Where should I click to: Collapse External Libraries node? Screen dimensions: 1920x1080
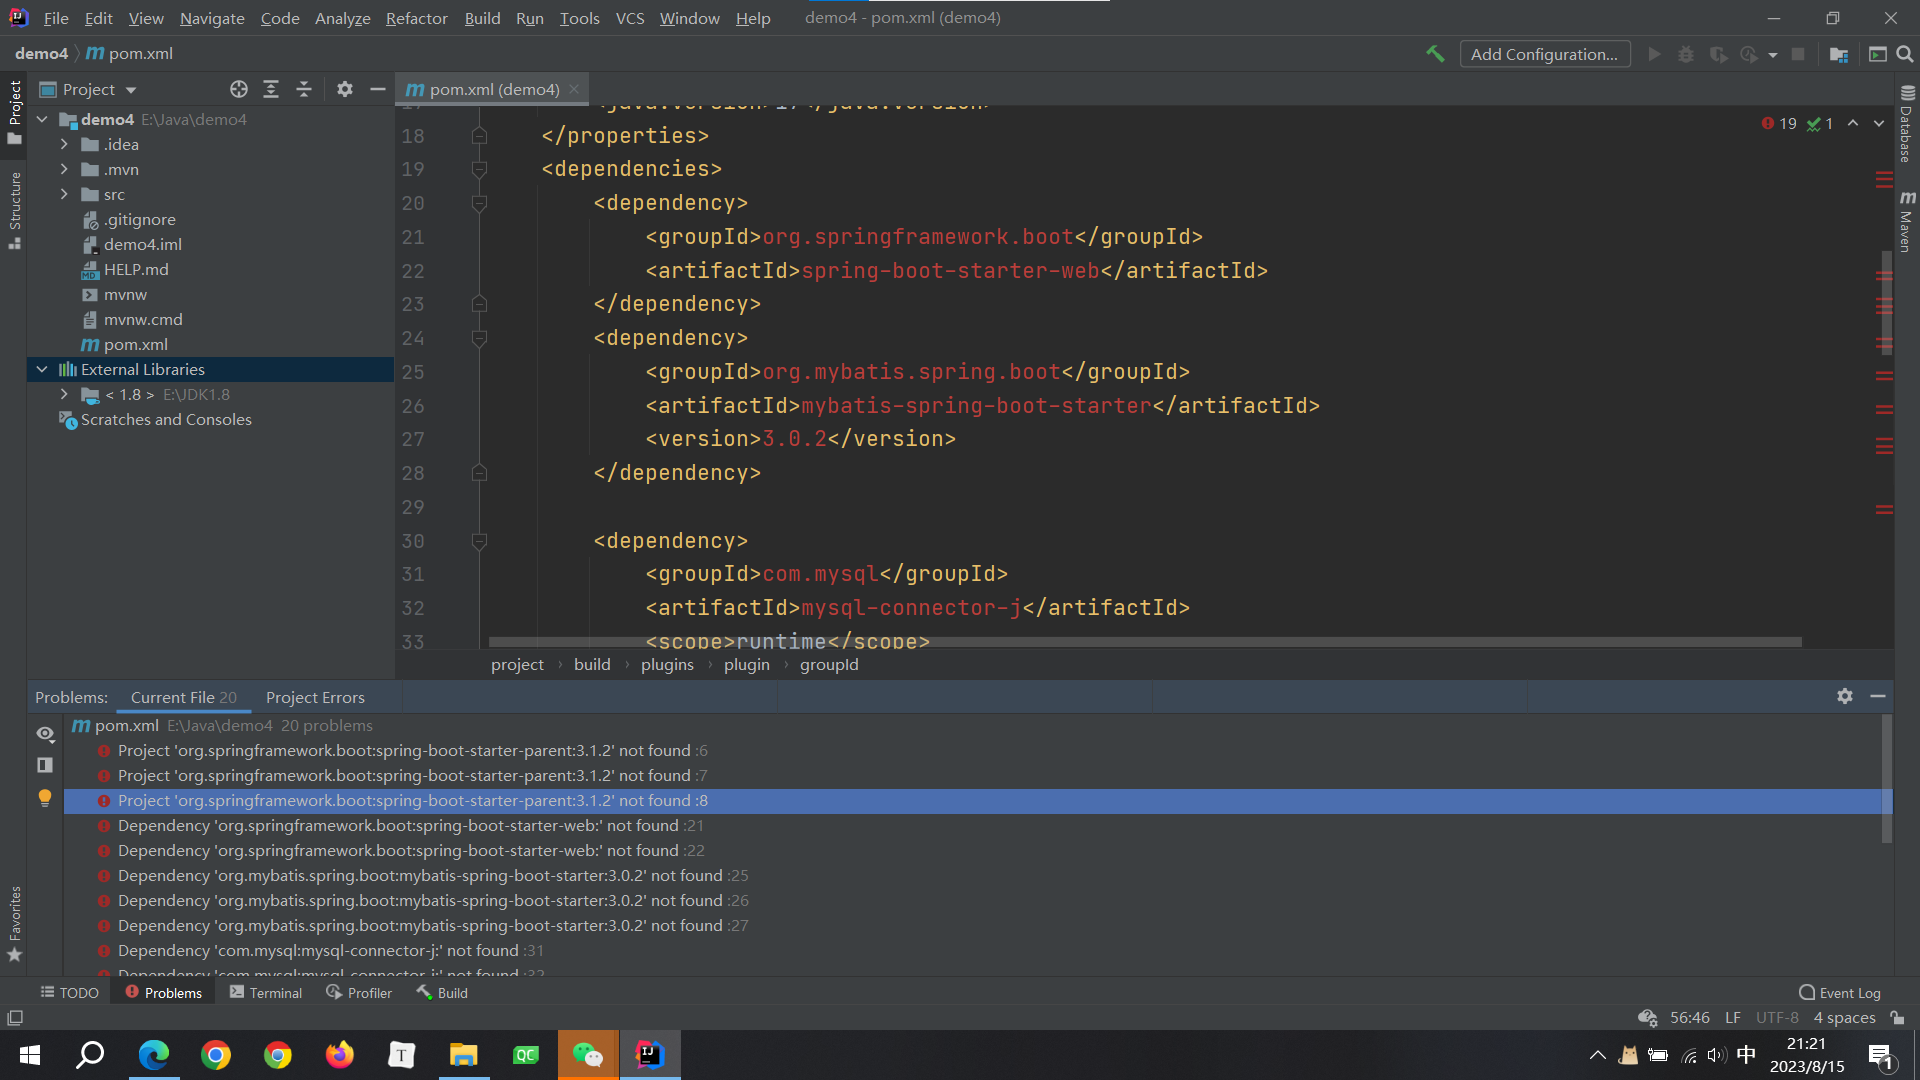click(x=42, y=369)
